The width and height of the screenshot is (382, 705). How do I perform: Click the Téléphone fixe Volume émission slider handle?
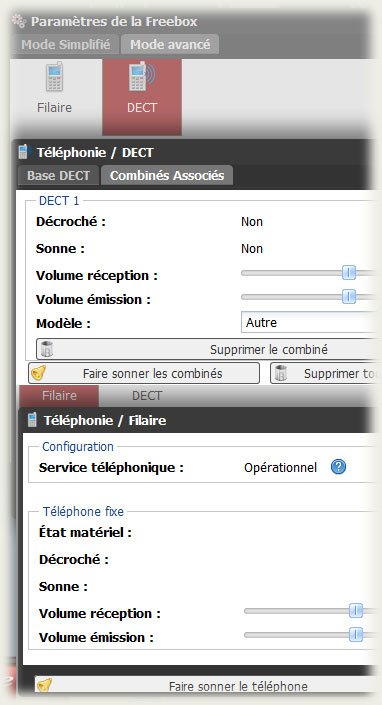coord(356,635)
